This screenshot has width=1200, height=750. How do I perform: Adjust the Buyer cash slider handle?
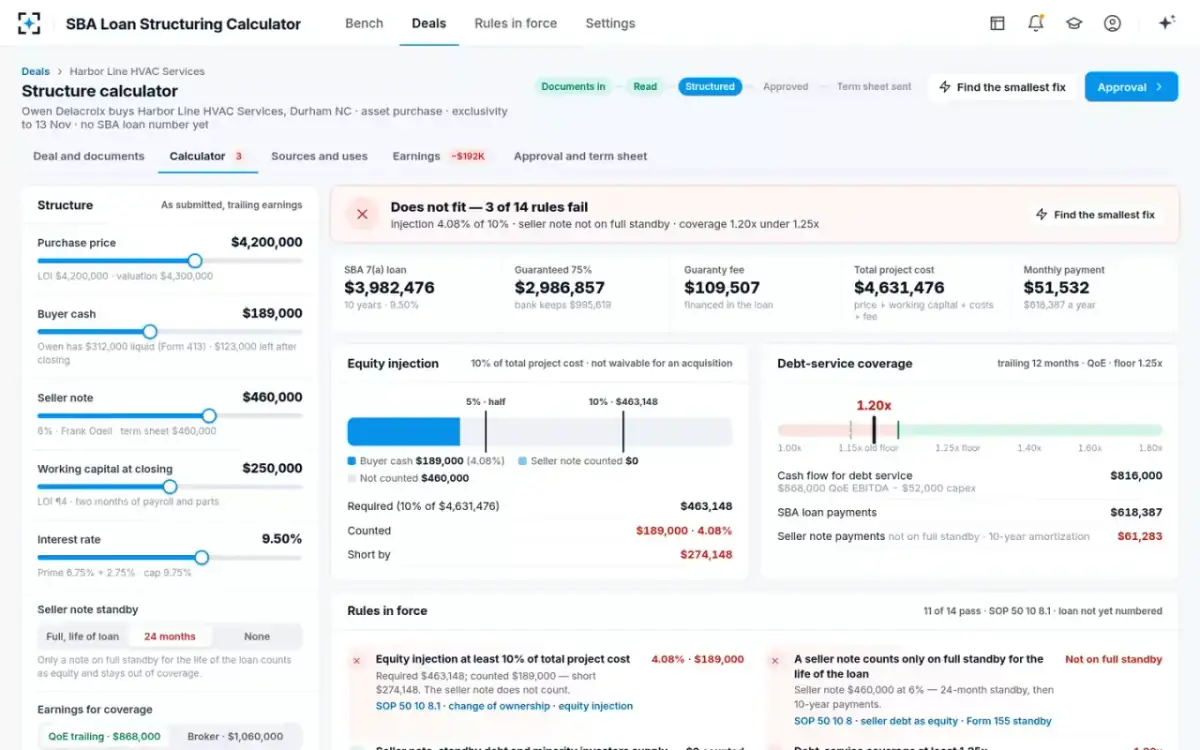tap(150, 331)
